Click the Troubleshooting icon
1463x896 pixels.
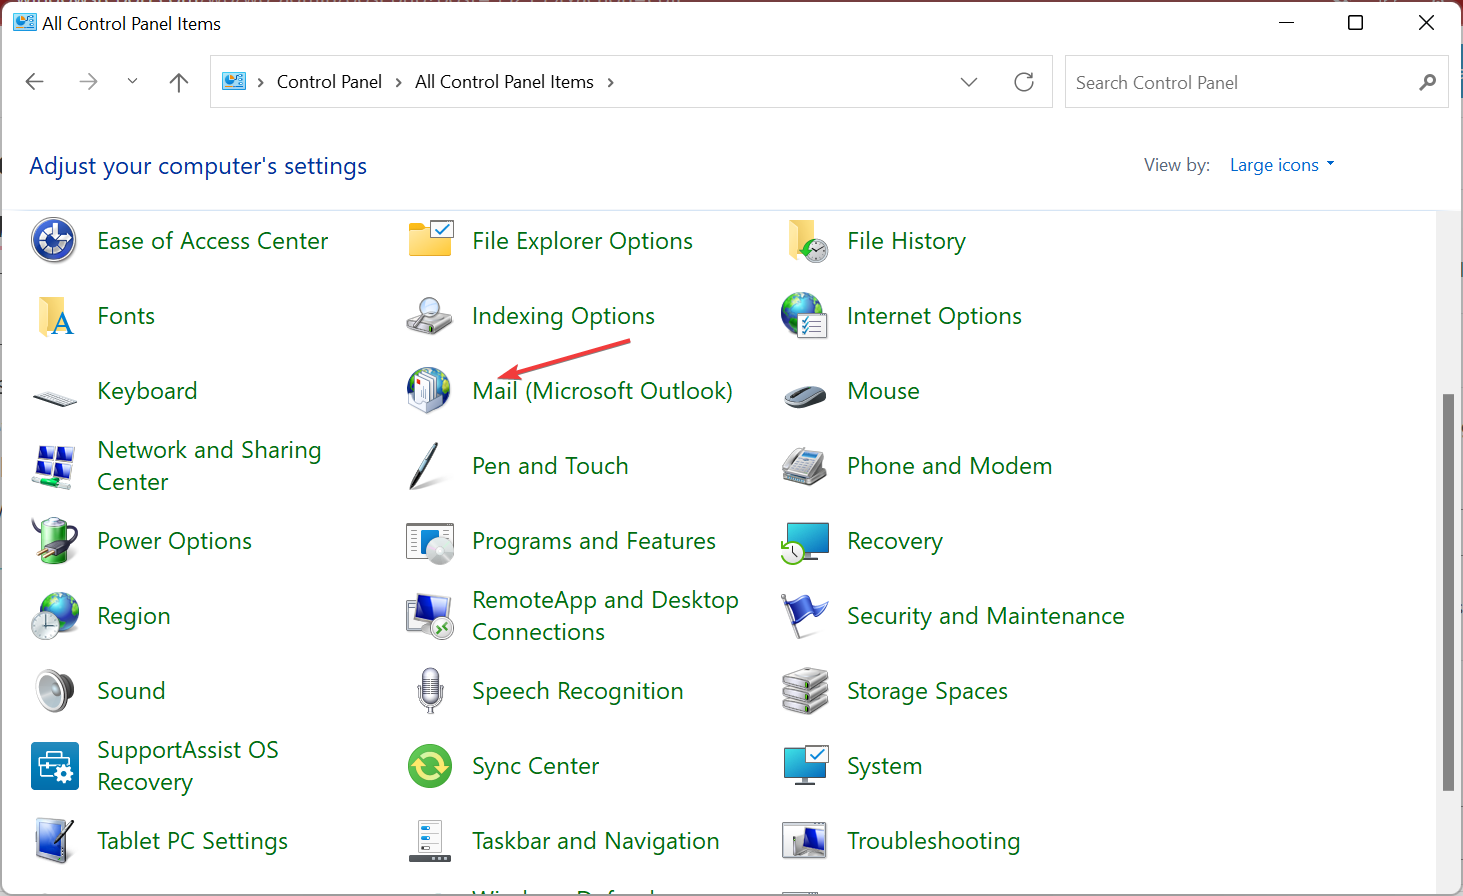pyautogui.click(x=805, y=841)
